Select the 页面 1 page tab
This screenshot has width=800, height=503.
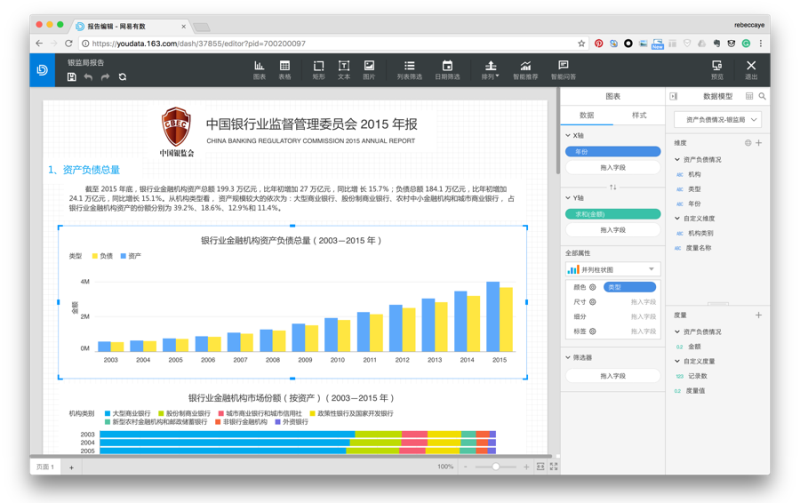(45, 467)
